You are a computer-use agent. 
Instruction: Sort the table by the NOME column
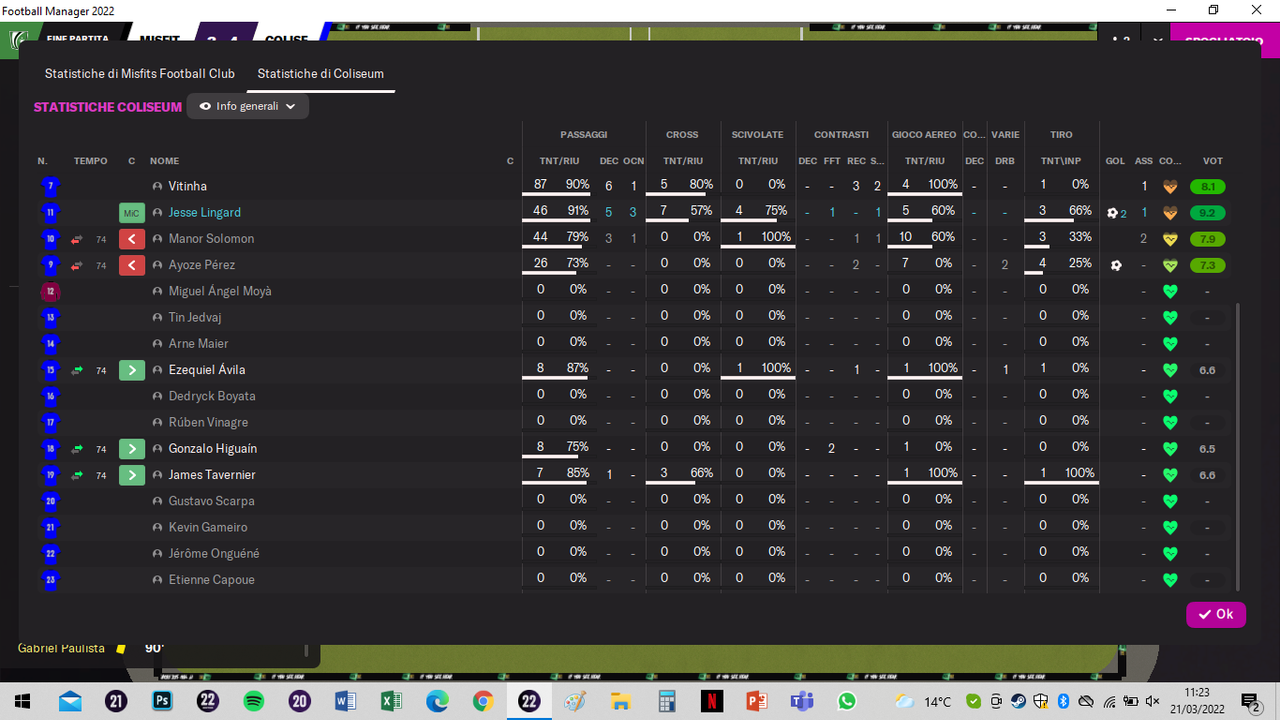(165, 161)
